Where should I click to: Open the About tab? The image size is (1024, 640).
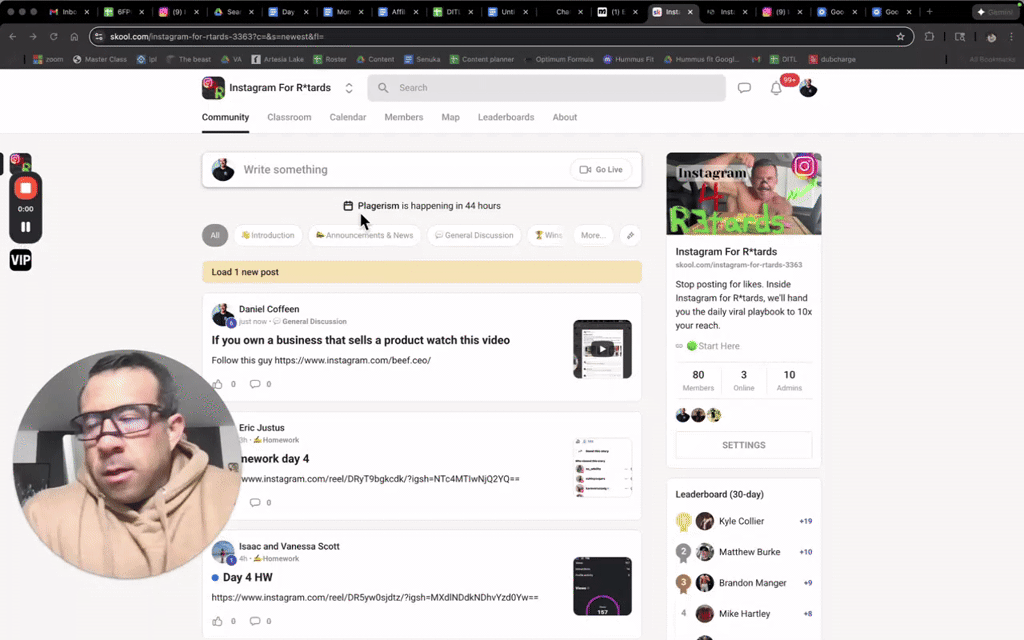(x=565, y=118)
